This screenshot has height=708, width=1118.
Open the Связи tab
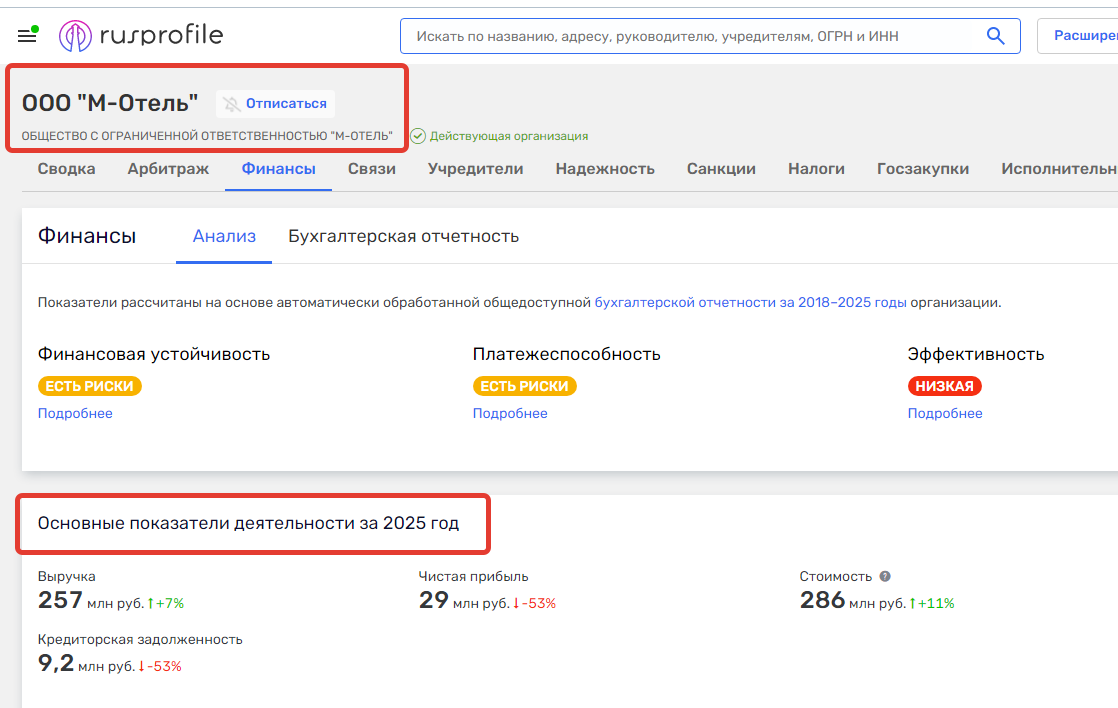tap(372, 169)
